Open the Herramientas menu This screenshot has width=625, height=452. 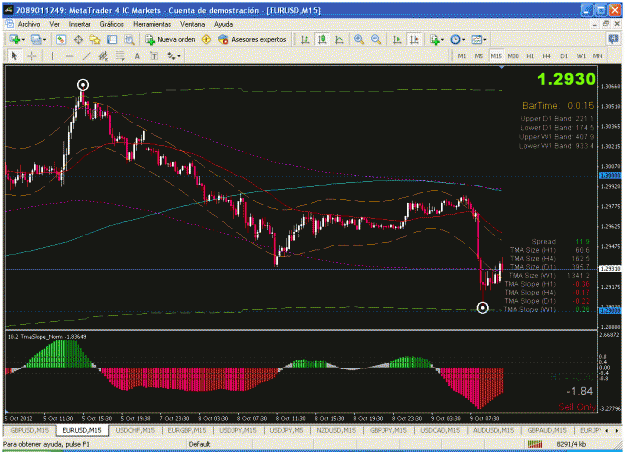(152, 24)
